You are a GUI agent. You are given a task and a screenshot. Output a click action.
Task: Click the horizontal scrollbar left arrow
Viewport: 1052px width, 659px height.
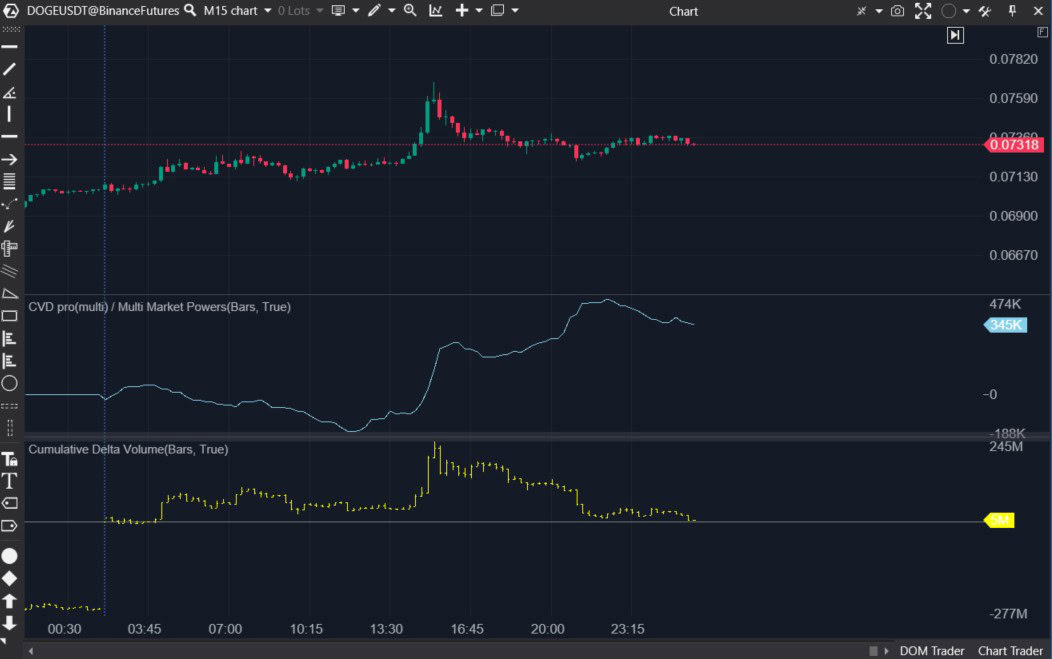pos(29,651)
